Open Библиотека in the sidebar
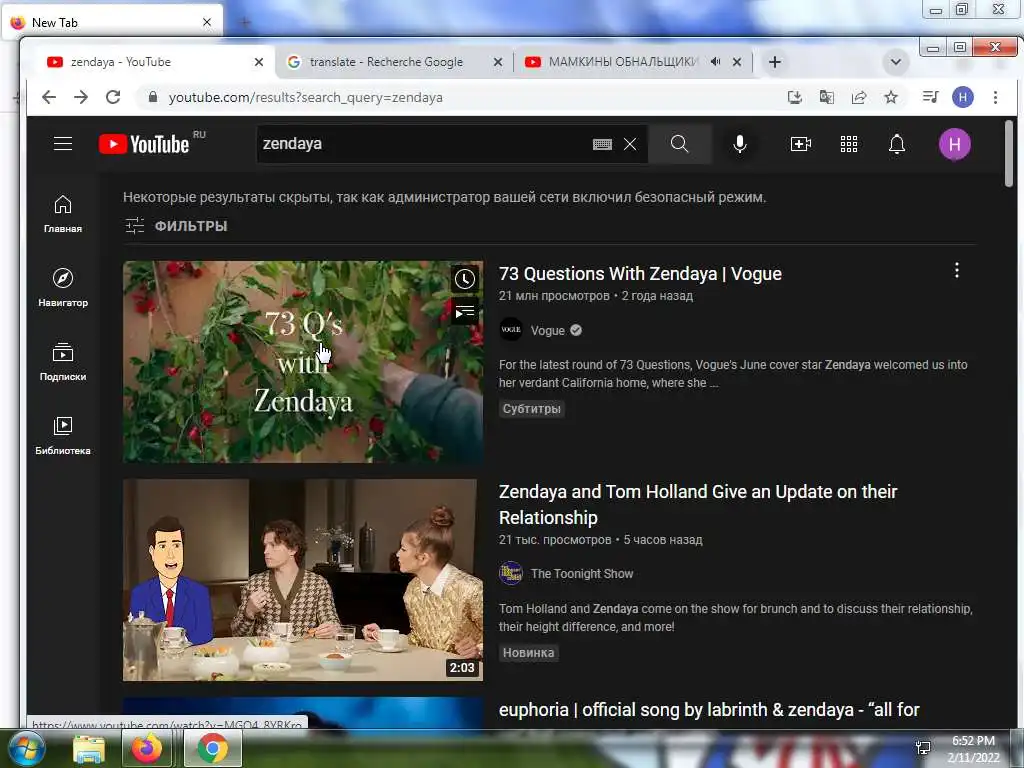Viewport: 1024px width, 768px height. tap(63, 436)
